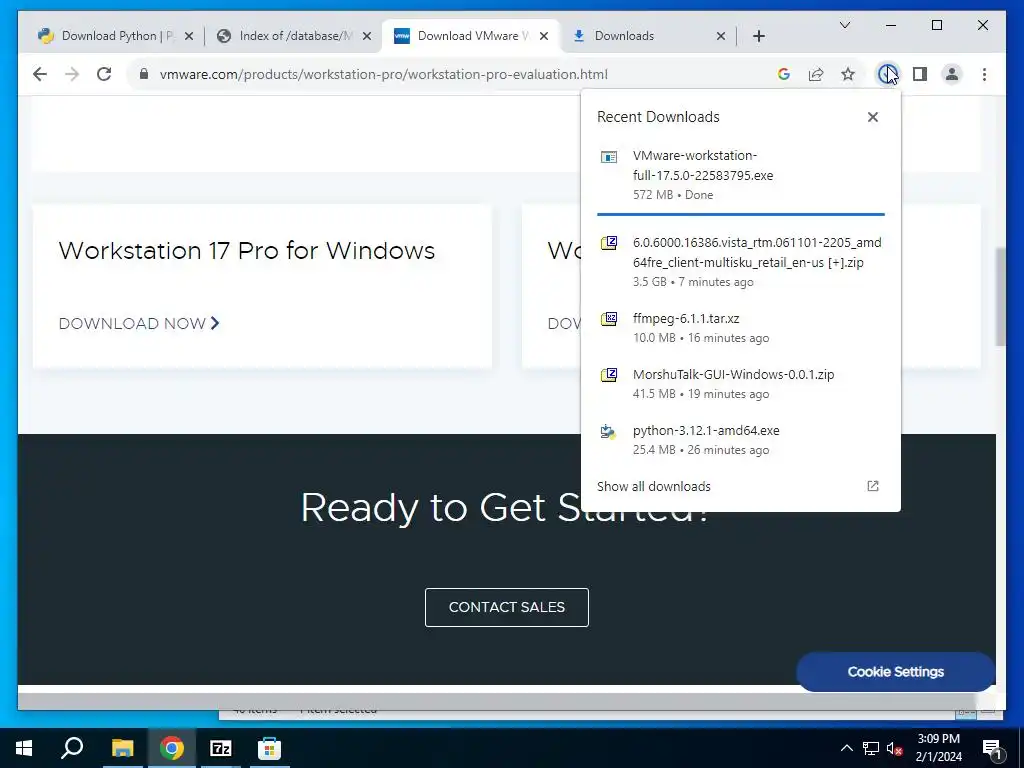Reload the VMware page
The height and width of the screenshot is (768, 1024).
(104, 74)
